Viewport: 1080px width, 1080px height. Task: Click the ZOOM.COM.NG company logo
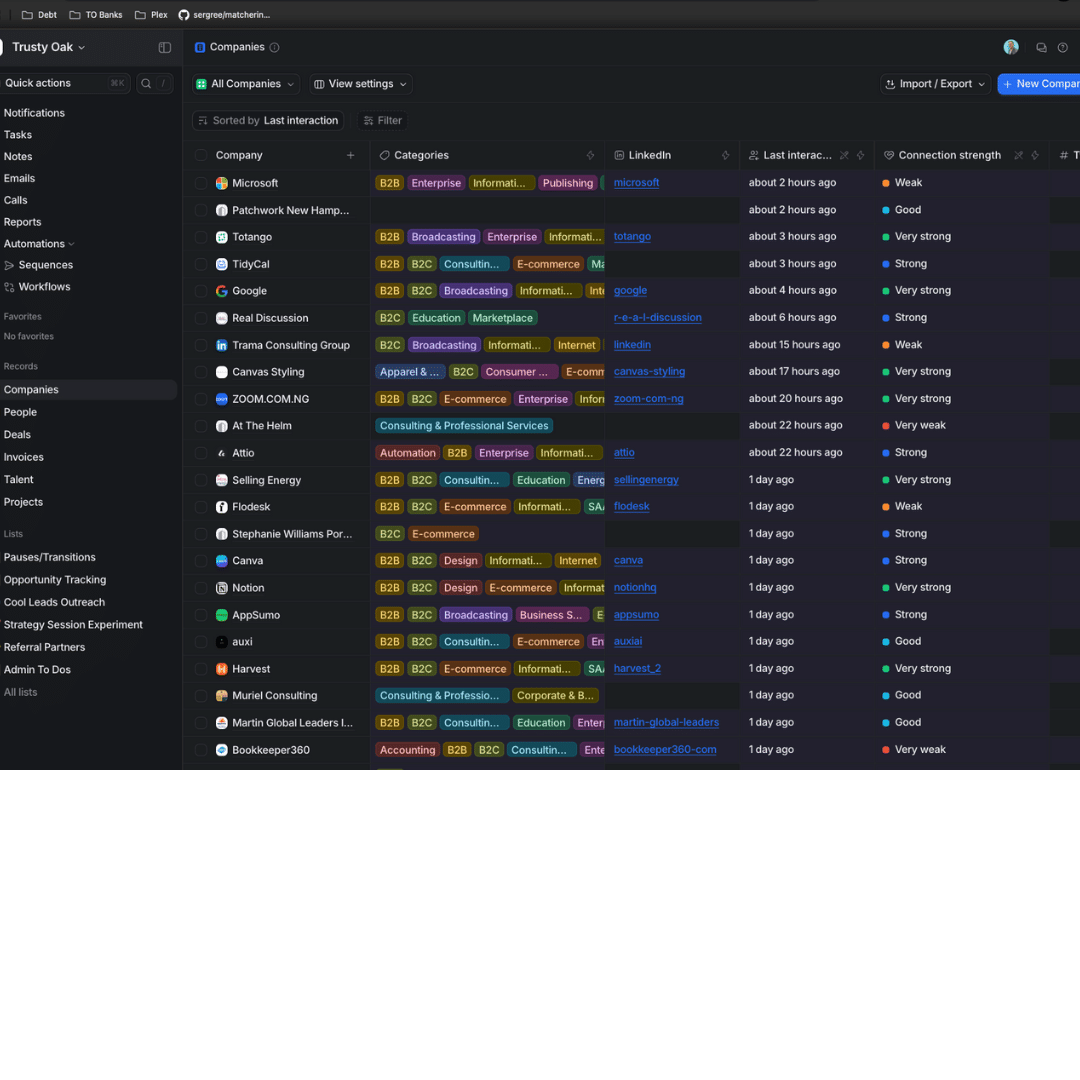point(222,399)
